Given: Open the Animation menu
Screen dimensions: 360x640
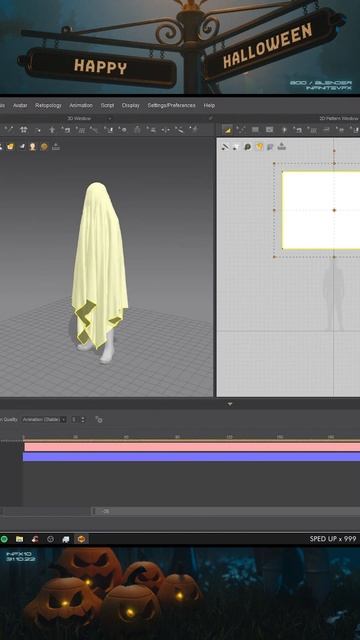Looking at the screenshot, I should (81, 105).
